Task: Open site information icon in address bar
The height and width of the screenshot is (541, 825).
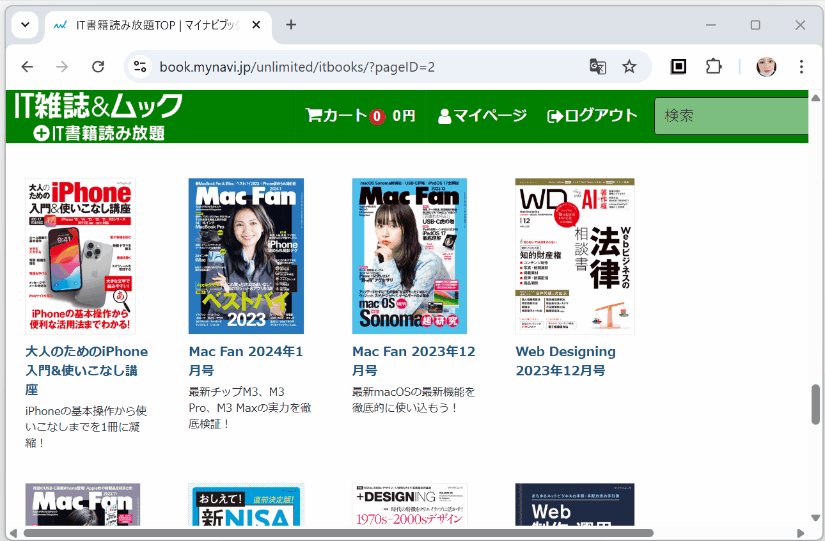Action: [x=140, y=67]
